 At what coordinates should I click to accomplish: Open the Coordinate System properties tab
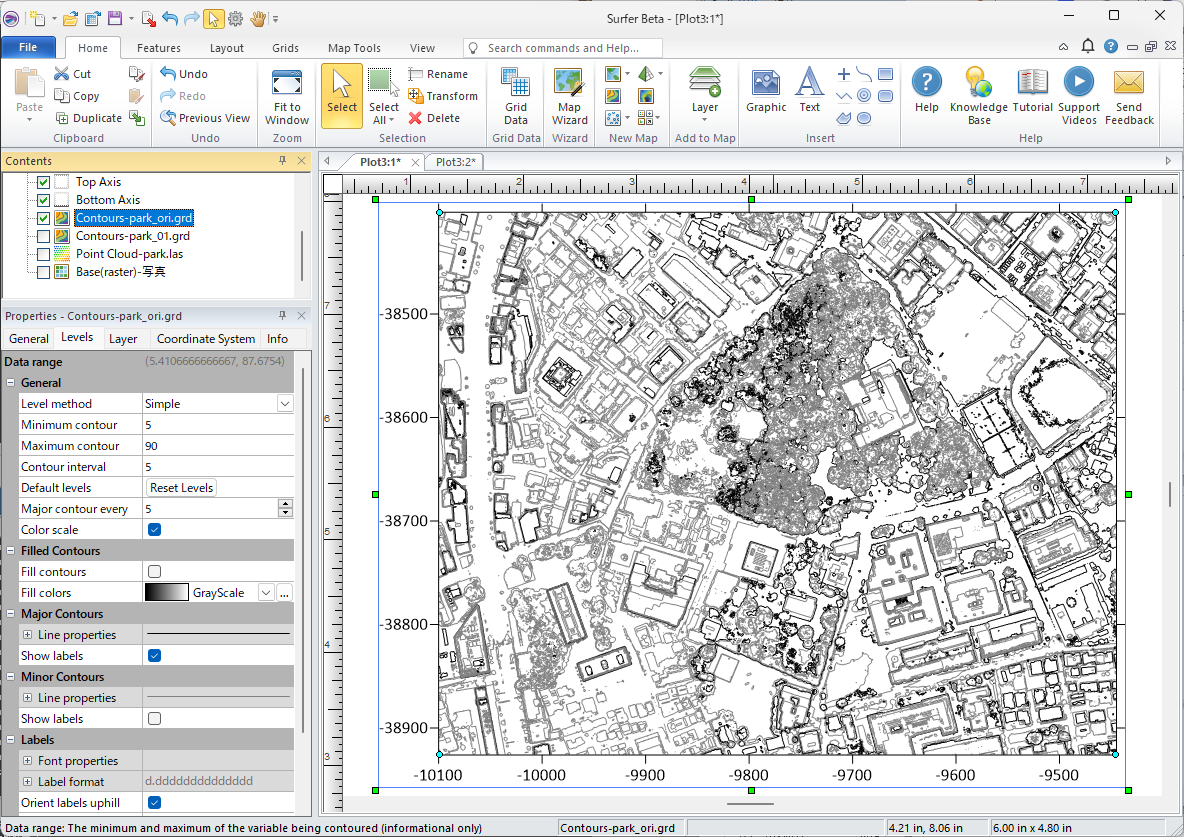[x=205, y=339]
